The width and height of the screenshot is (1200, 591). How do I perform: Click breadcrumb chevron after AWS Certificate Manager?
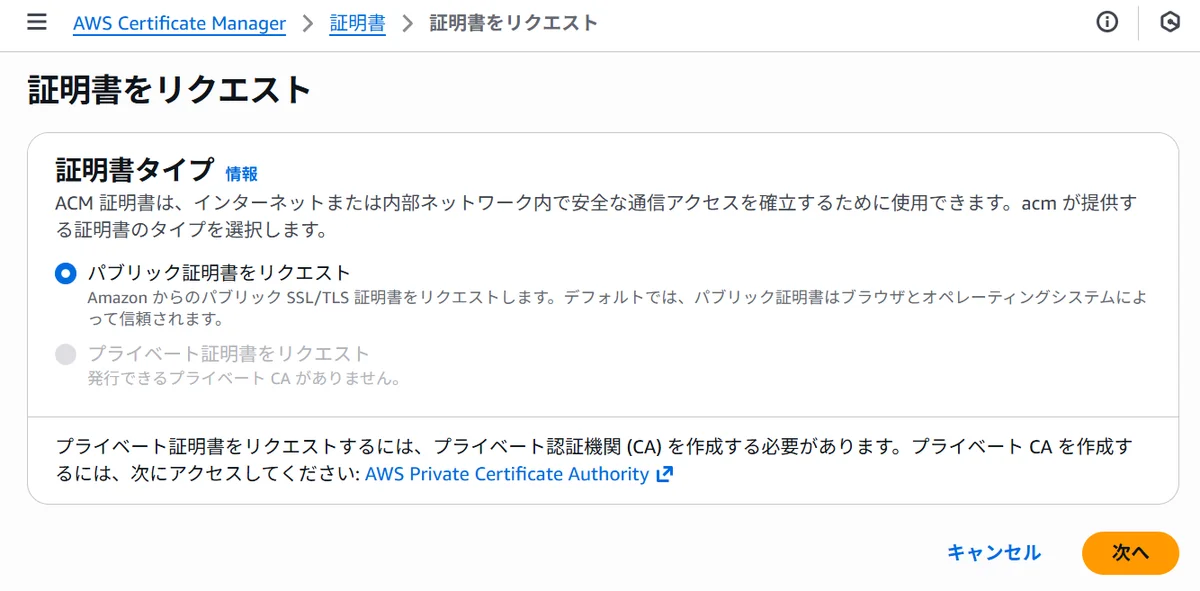[308, 23]
